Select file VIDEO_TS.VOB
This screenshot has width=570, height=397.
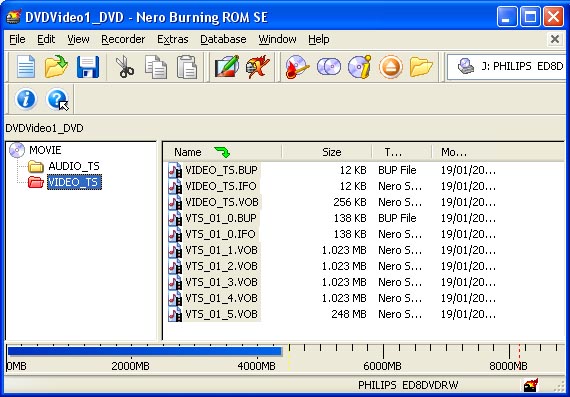tap(222, 202)
